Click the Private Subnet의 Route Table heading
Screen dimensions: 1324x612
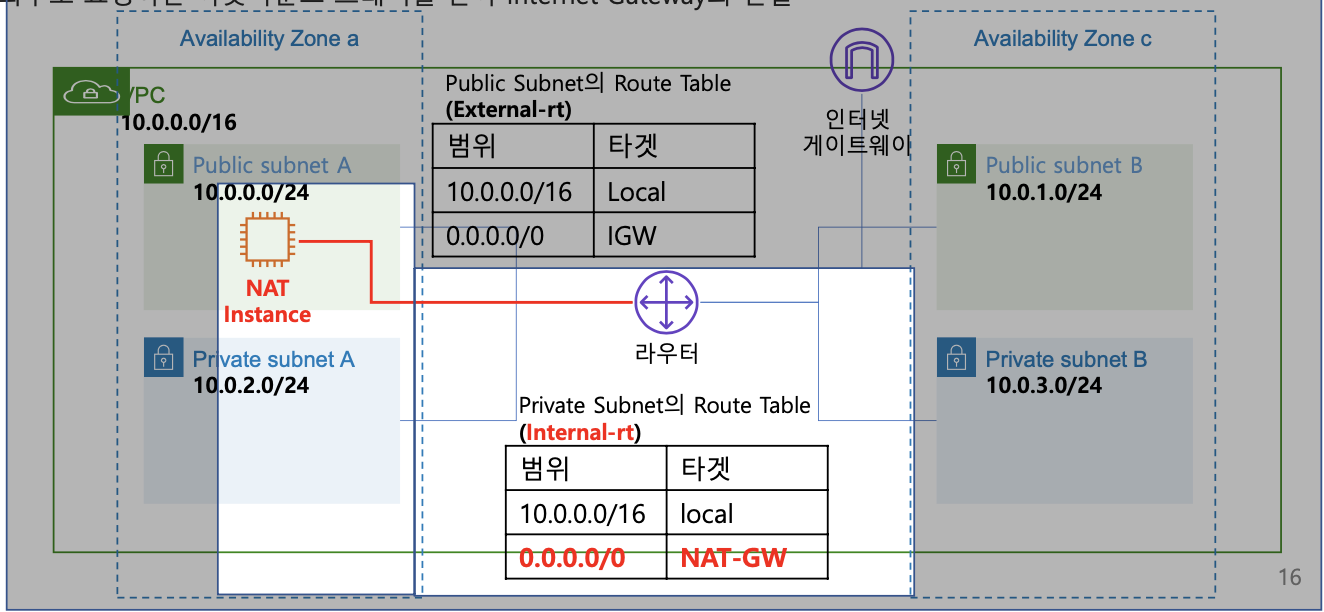[x=665, y=406]
